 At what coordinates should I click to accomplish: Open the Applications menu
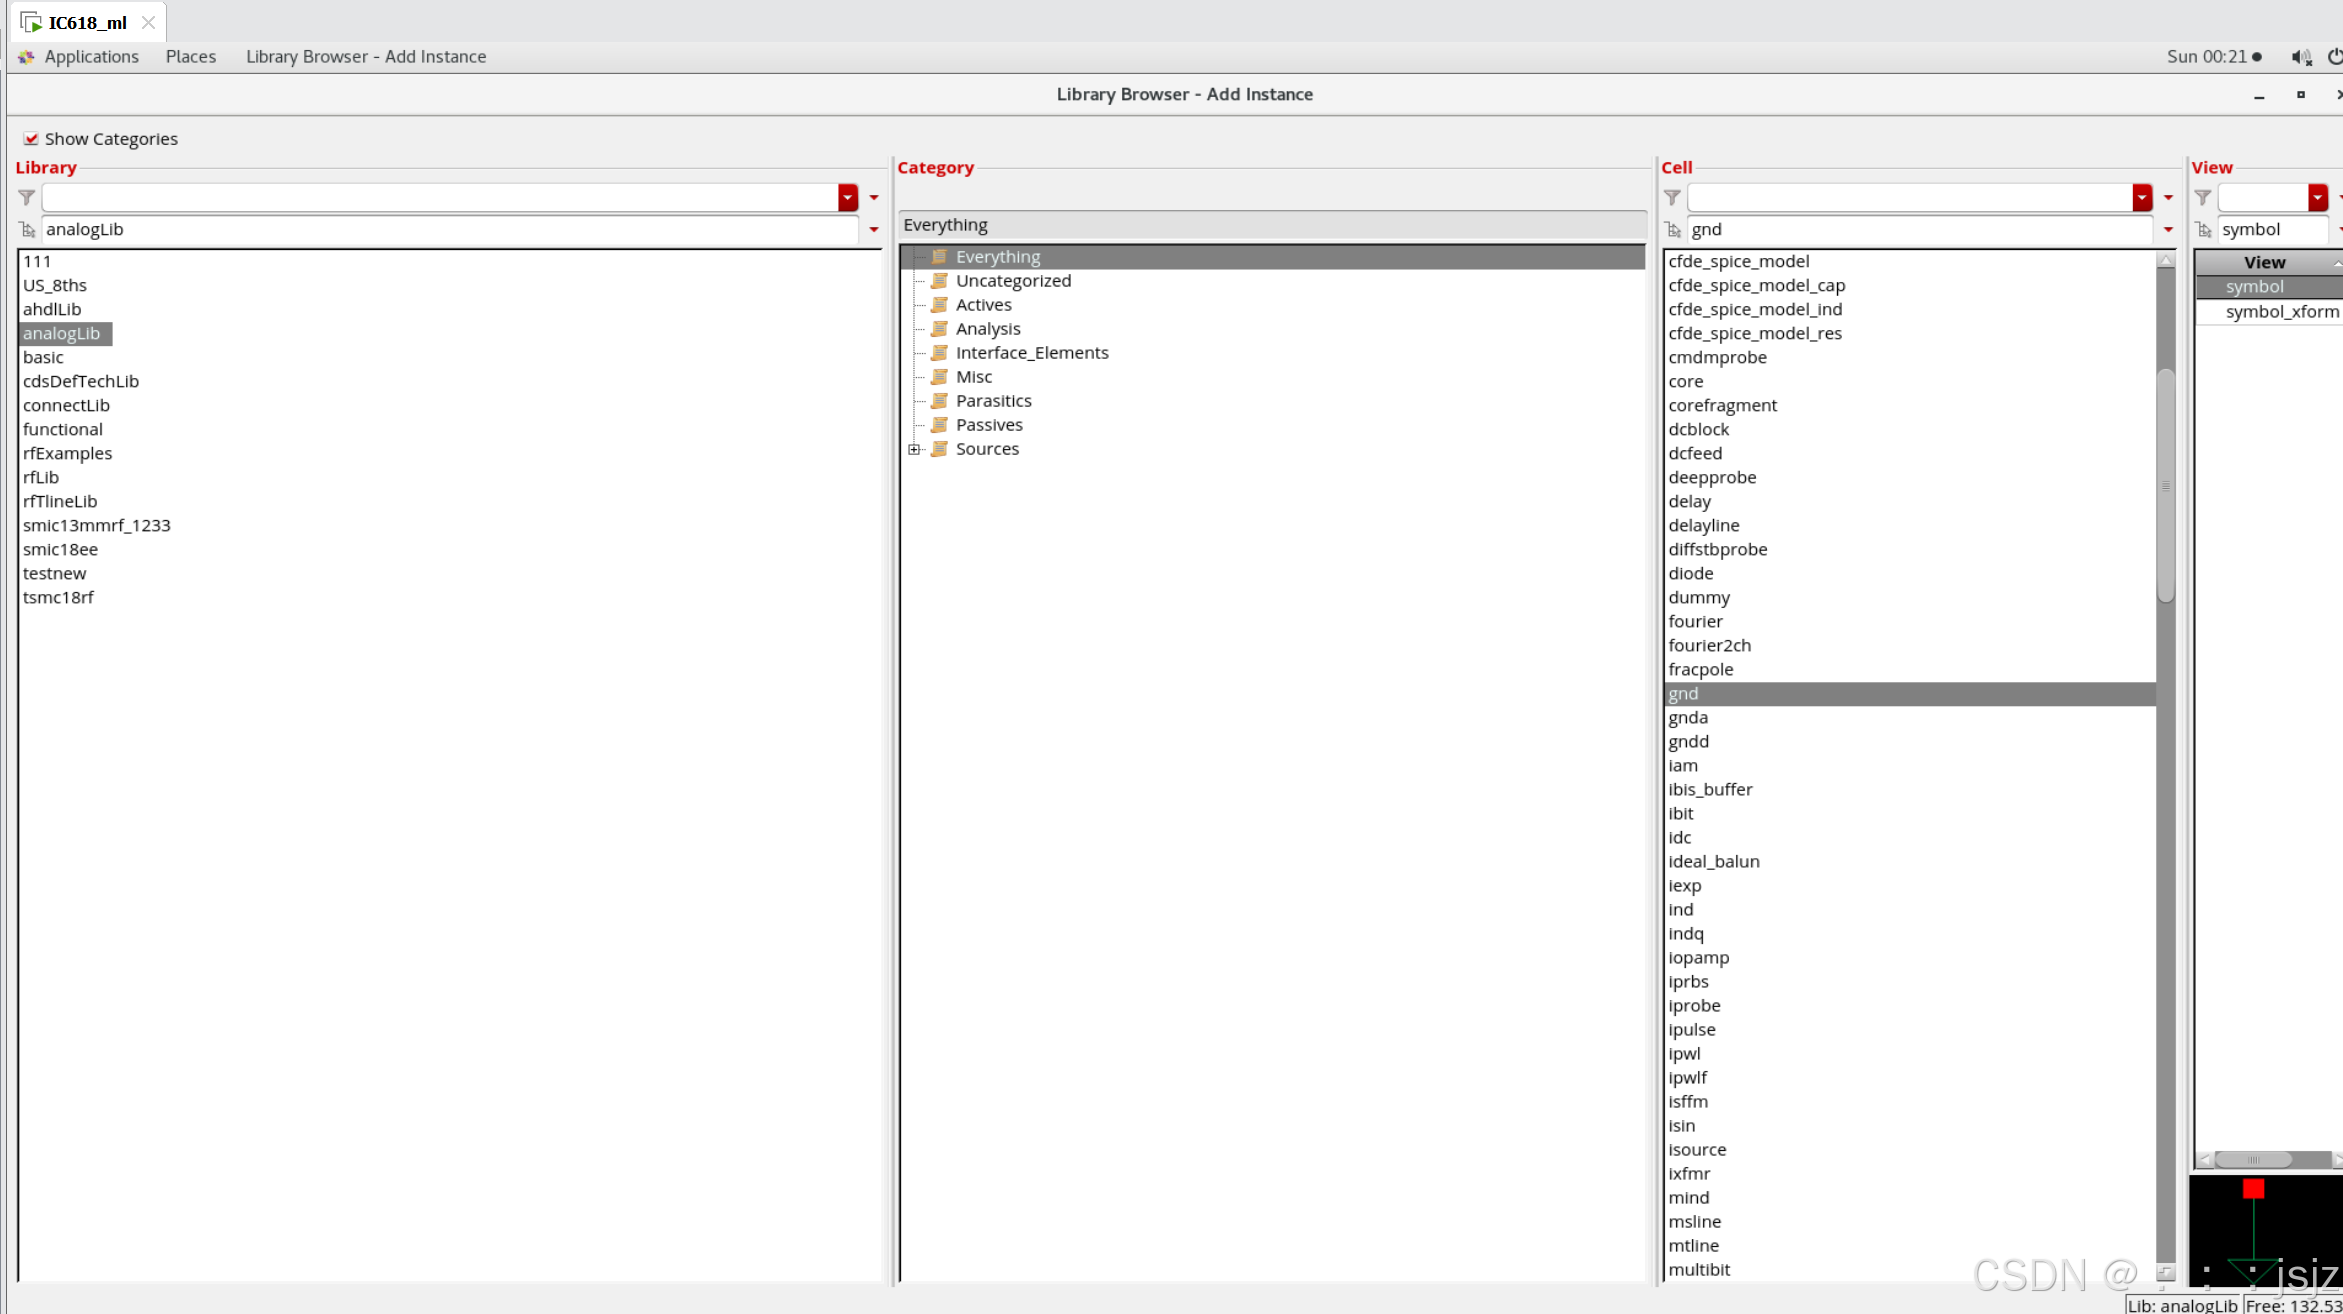(91, 57)
